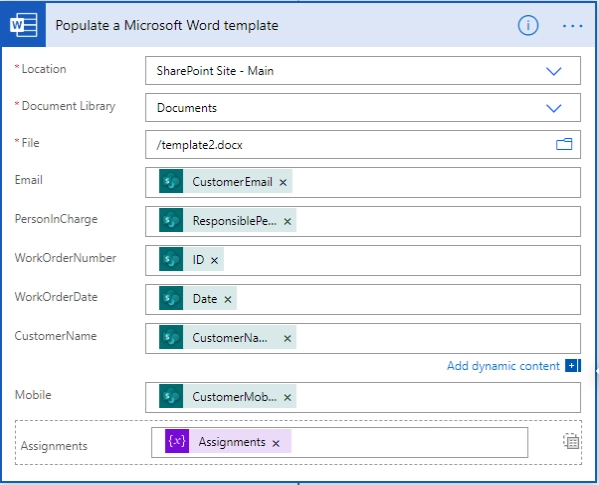The image size is (599, 485).
Task: Remove the ResponsiblePe... token
Action: pos(287,221)
